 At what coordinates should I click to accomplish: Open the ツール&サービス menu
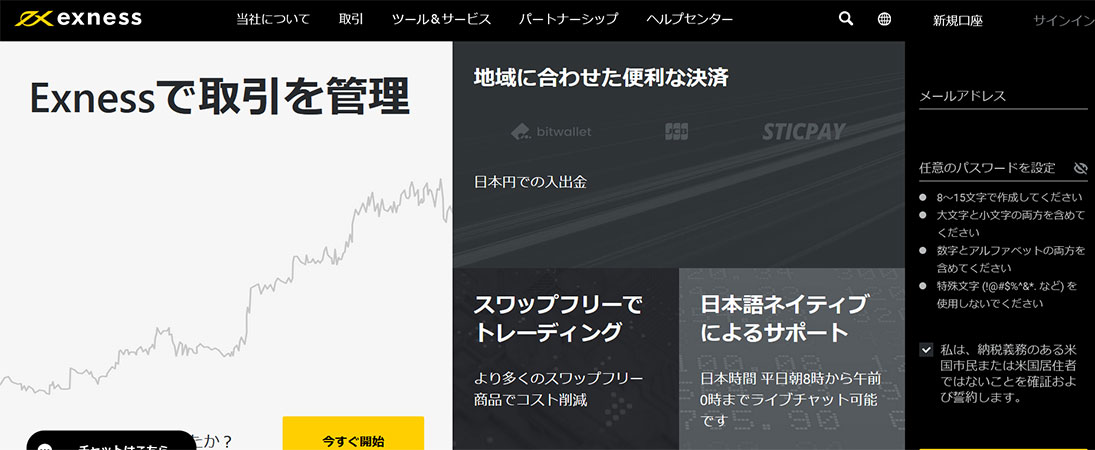pos(441,20)
